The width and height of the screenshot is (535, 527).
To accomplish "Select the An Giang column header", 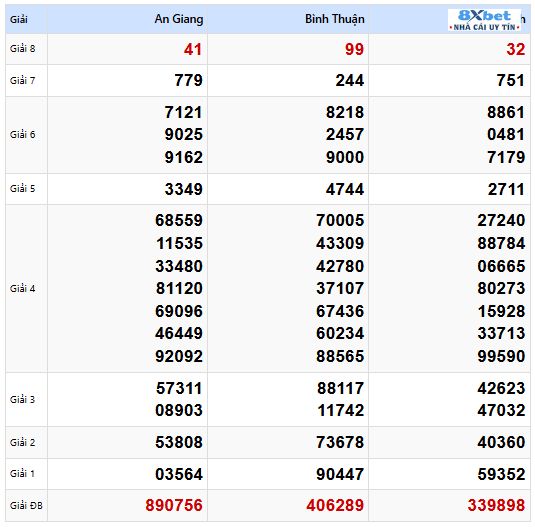I will click(179, 19).
